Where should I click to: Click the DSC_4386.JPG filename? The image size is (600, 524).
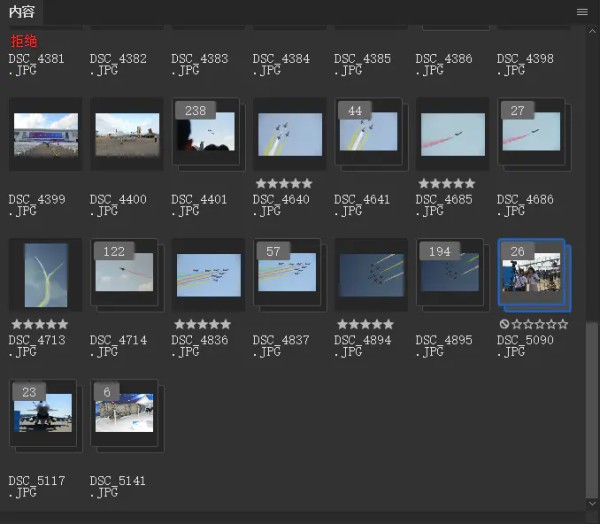coord(444,64)
